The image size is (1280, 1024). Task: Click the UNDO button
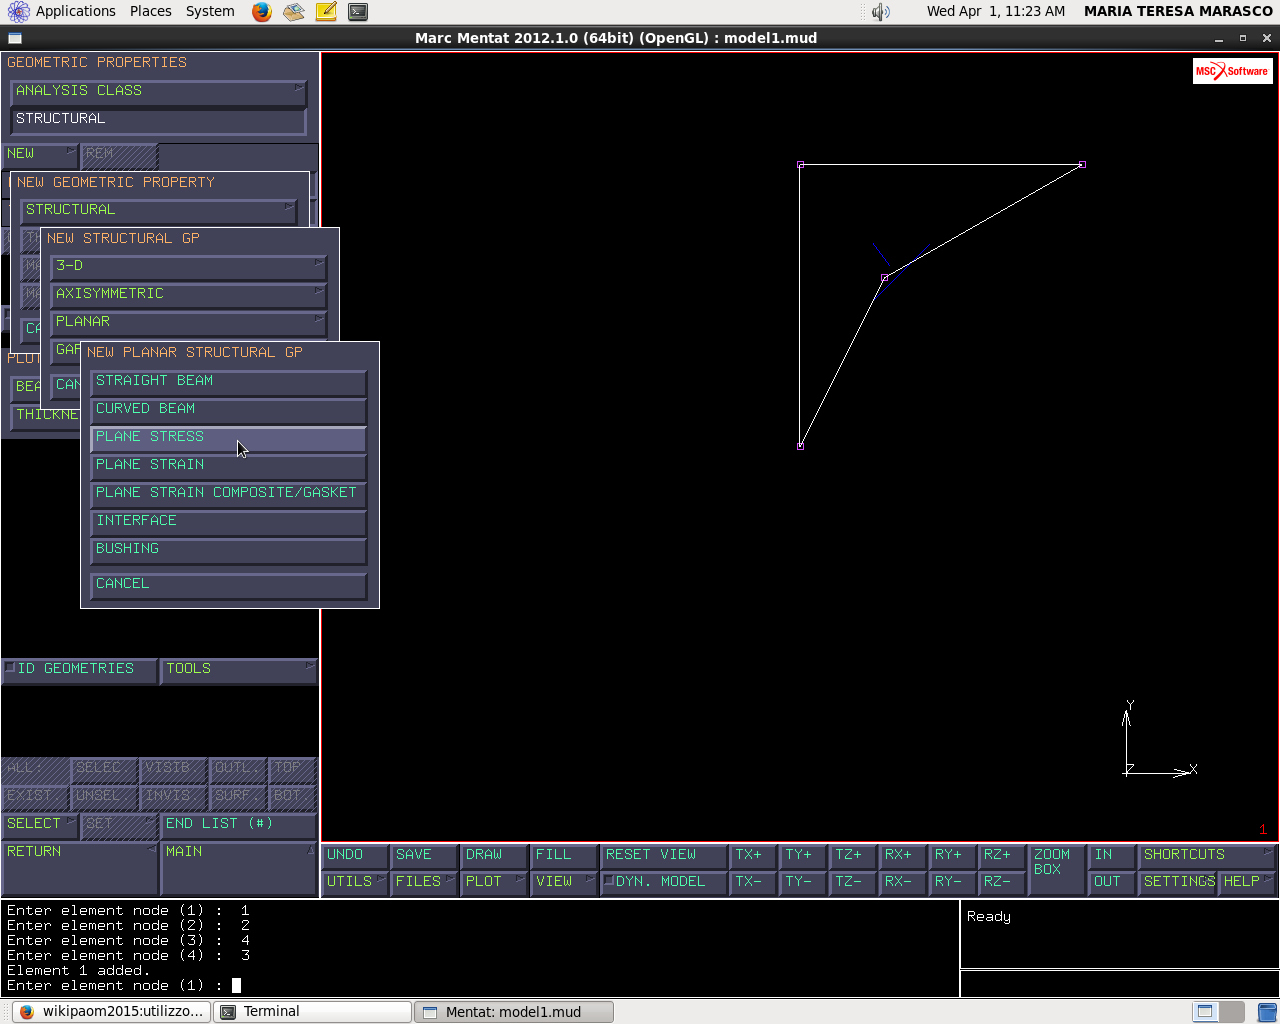coord(355,855)
